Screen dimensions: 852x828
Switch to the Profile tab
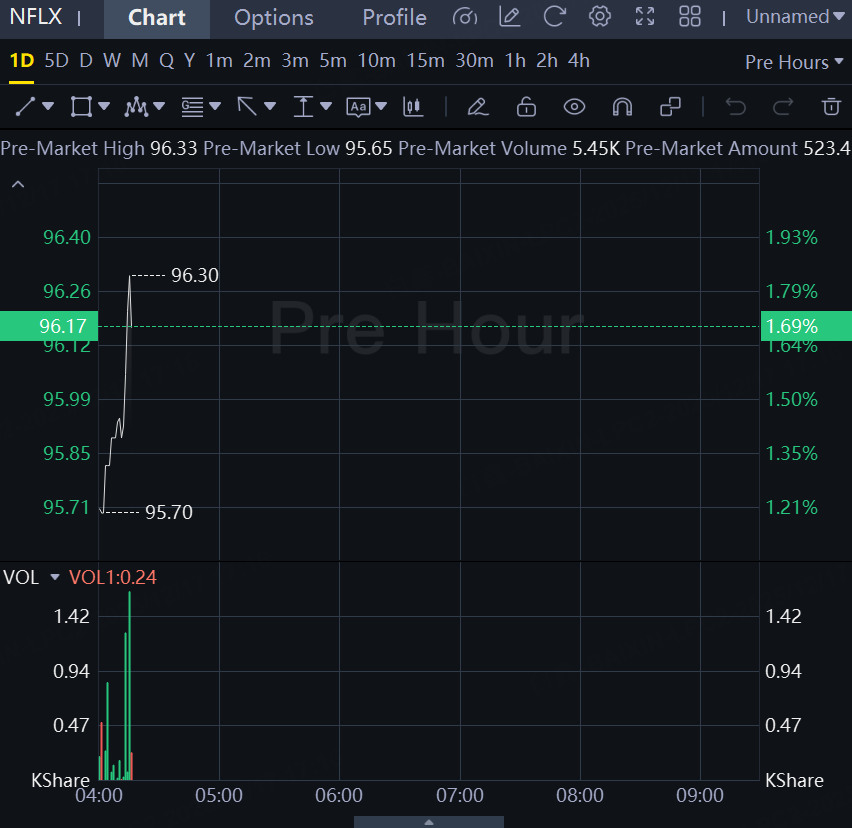coord(394,18)
